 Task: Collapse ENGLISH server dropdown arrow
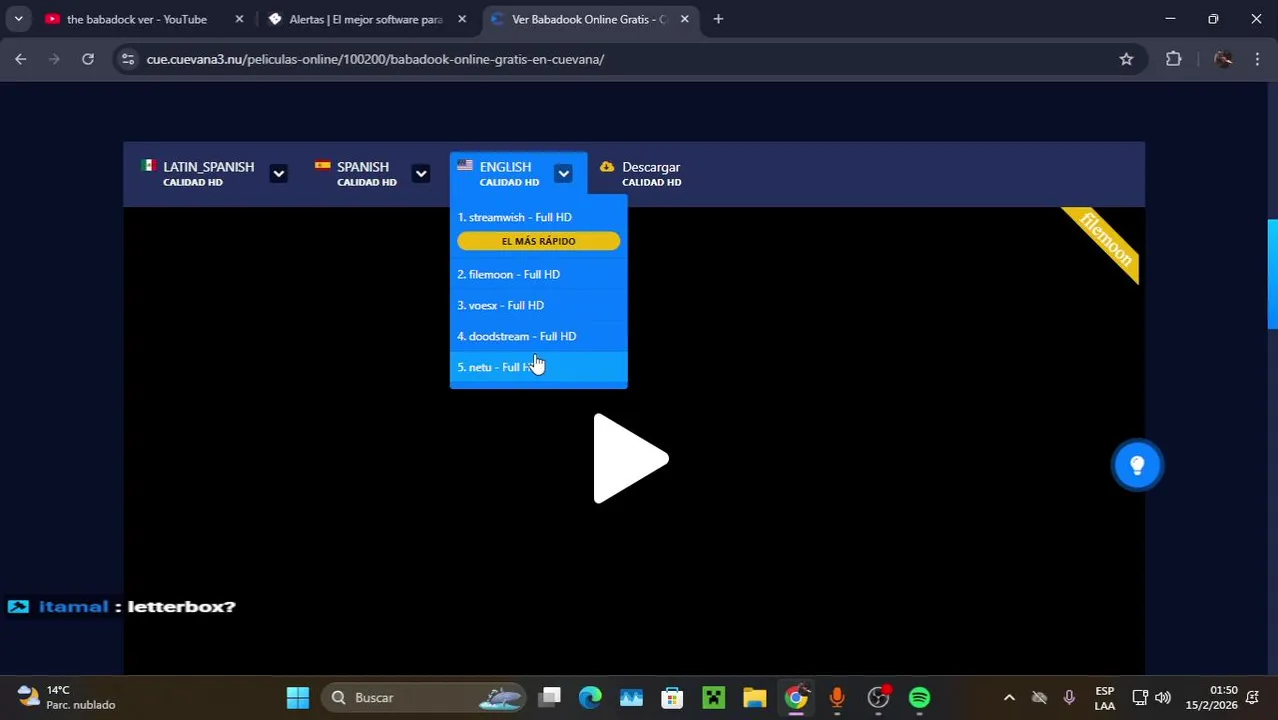pos(563,174)
